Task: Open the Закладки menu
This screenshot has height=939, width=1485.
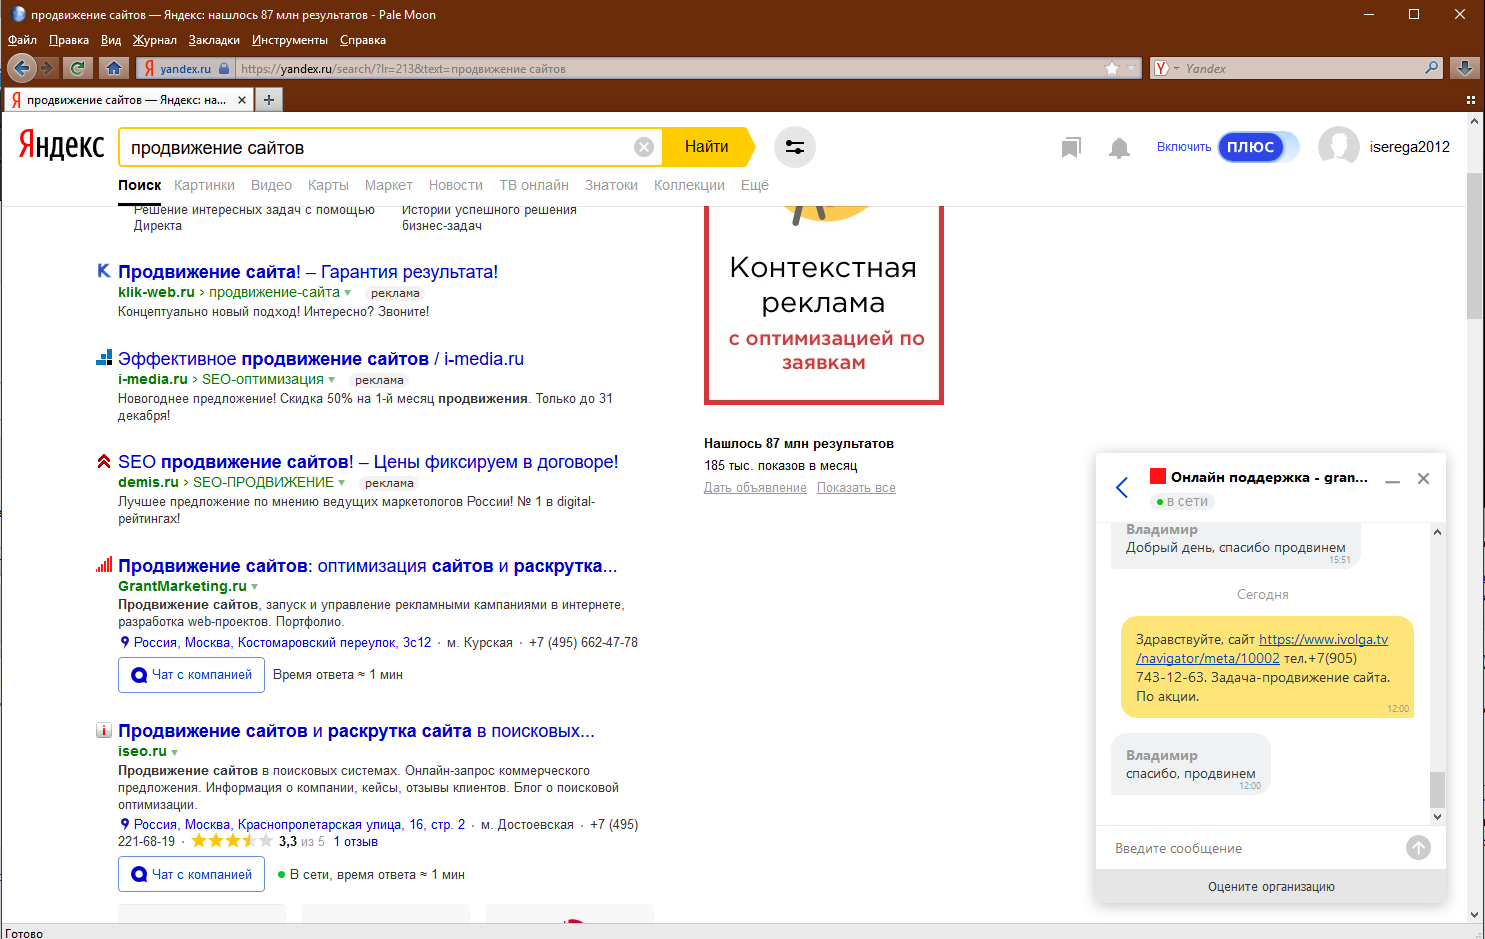Action: point(214,40)
